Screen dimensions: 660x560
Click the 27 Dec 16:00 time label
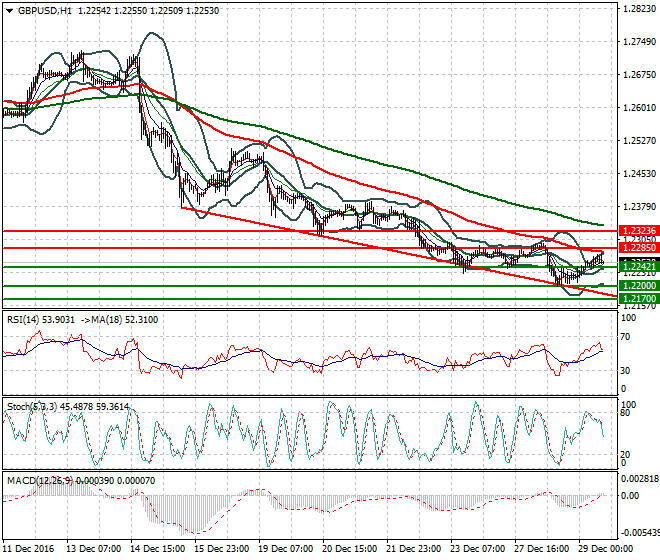pyautogui.click(x=541, y=549)
